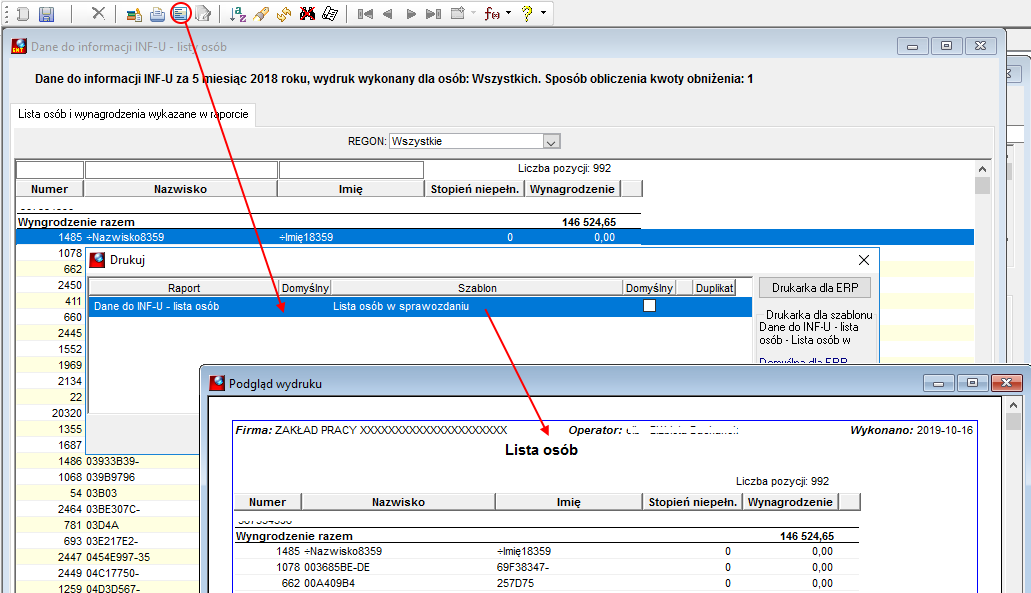
Task: Open the REGON Wszystkie dropdown
Action: 551,141
